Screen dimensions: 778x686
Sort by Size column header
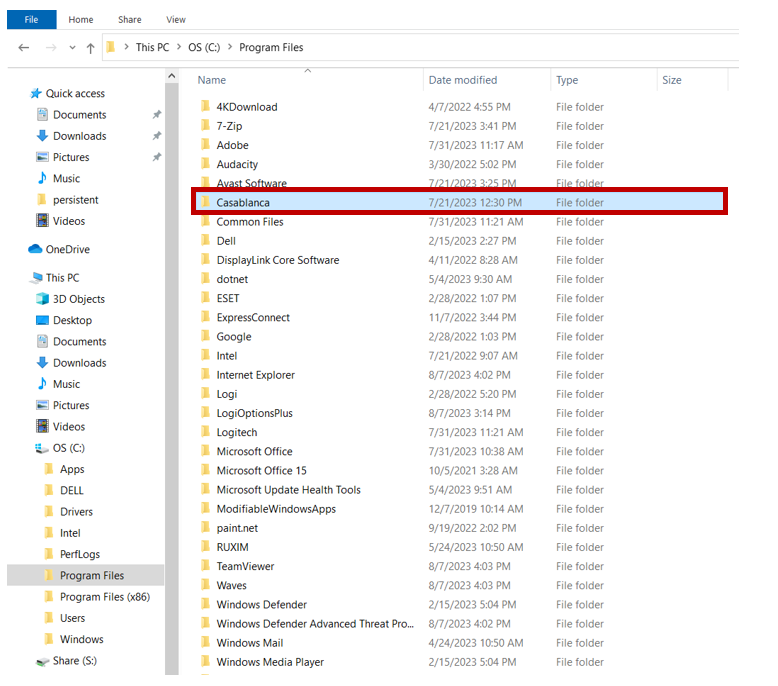(x=671, y=80)
